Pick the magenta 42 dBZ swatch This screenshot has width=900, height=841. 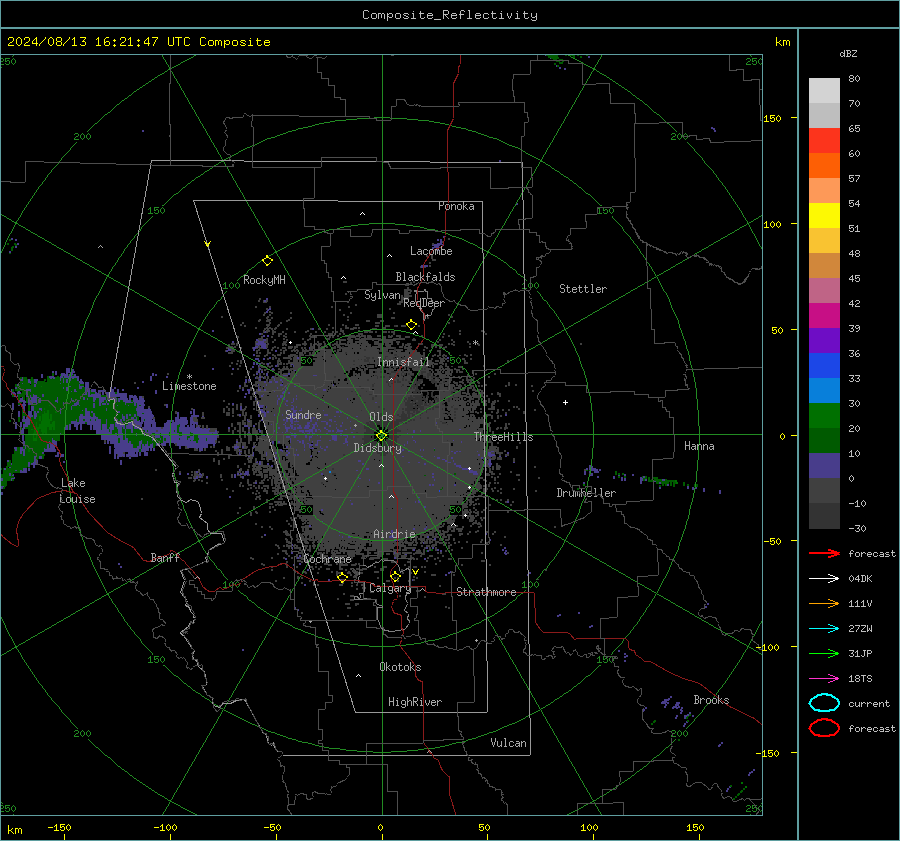pos(824,315)
